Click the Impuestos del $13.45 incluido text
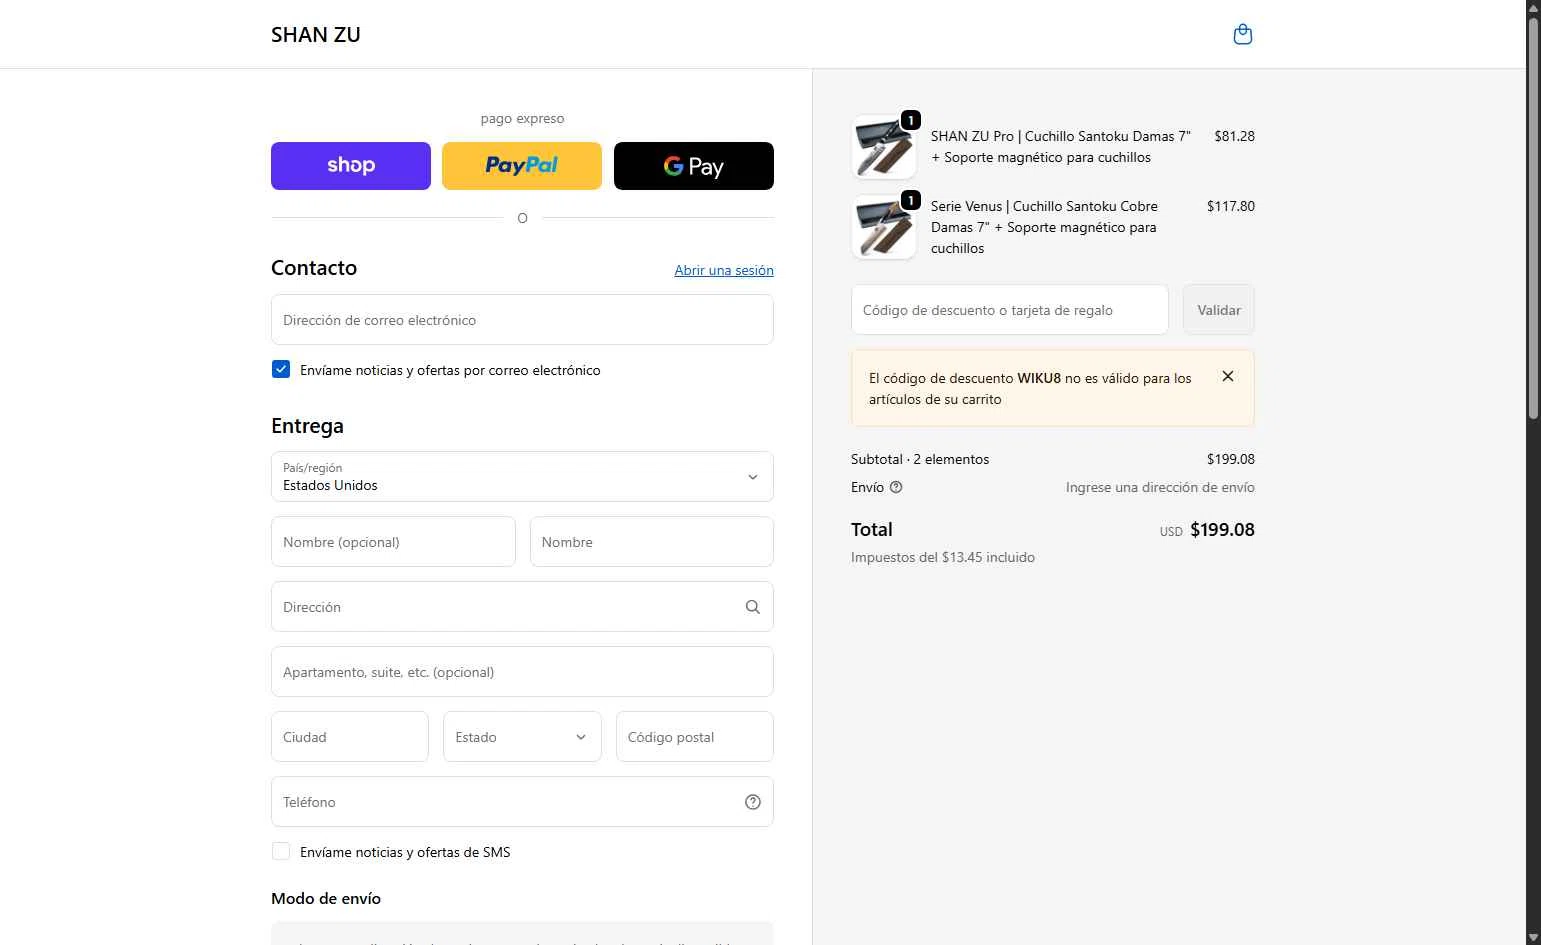This screenshot has height=945, width=1541. (x=943, y=558)
